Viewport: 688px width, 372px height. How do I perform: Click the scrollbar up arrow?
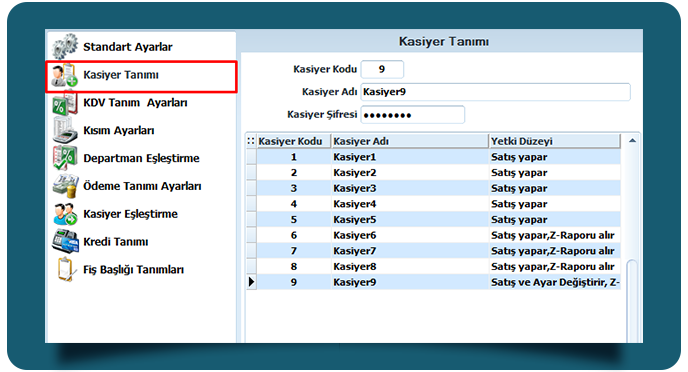tap(632, 141)
